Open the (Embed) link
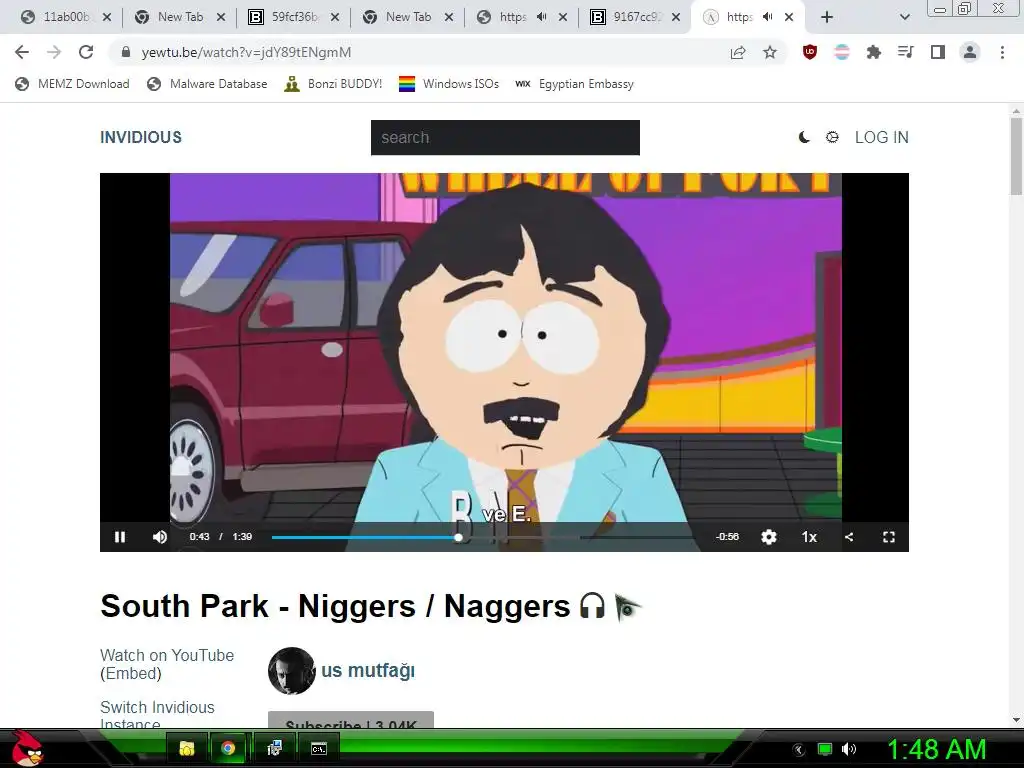Image resolution: width=1024 pixels, height=768 pixels. (x=131, y=673)
